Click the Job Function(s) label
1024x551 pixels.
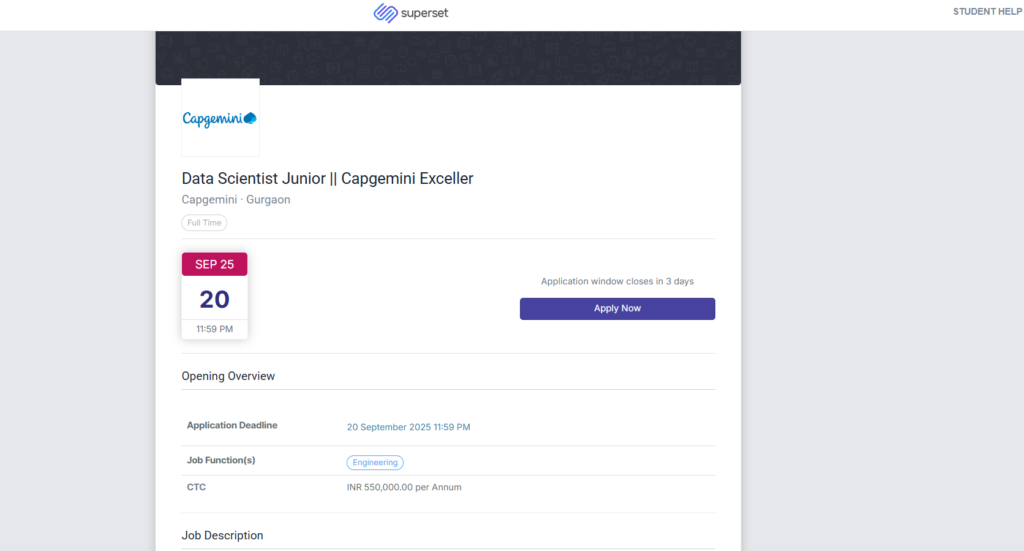[x=221, y=460]
